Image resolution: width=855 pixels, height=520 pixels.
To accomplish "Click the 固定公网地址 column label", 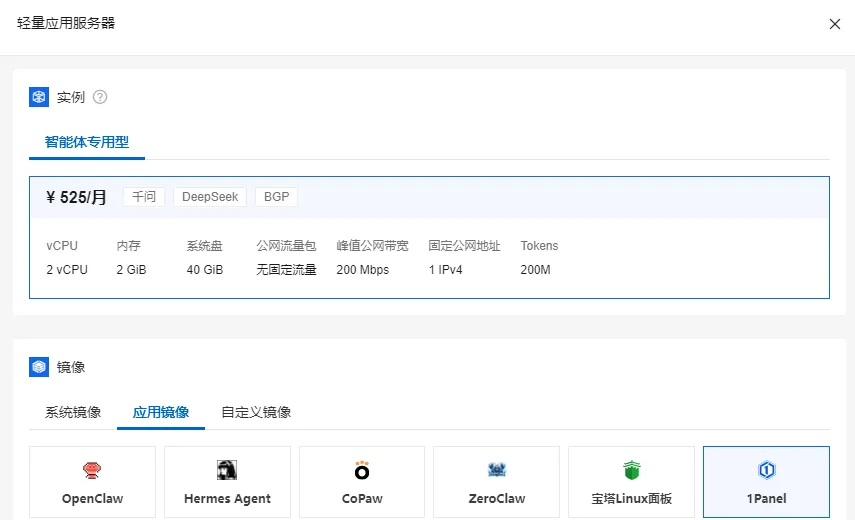I will (464, 246).
